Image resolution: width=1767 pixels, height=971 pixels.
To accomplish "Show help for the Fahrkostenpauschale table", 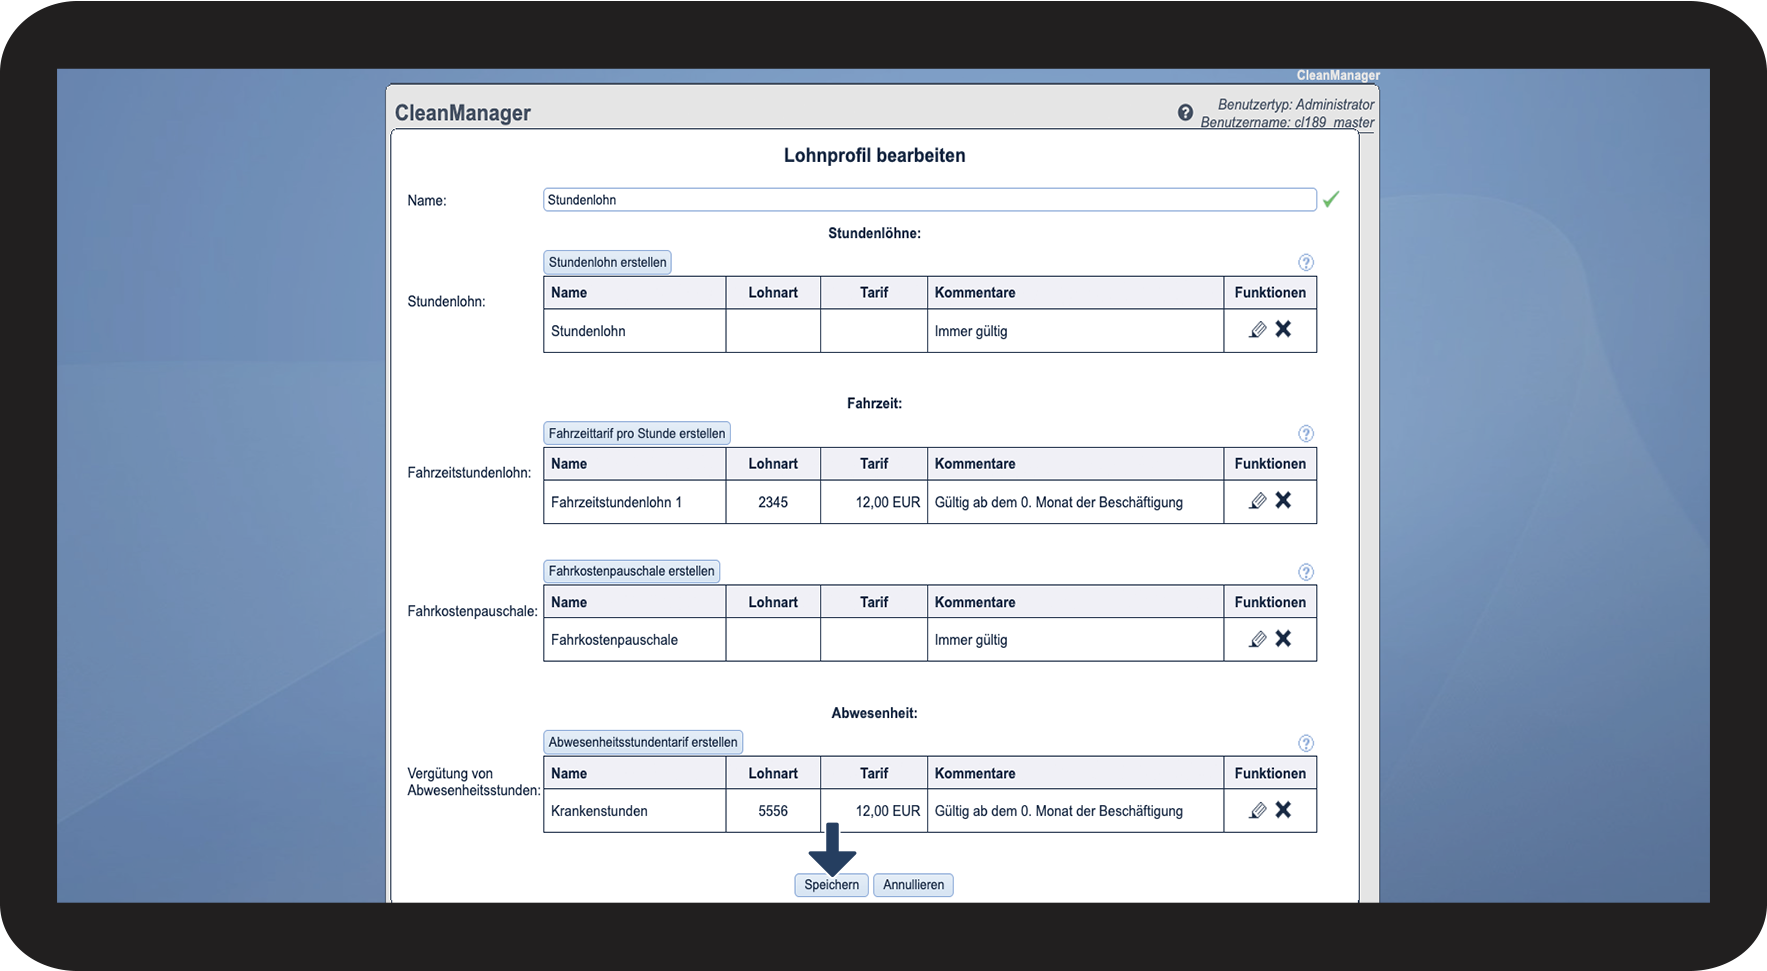I will pos(1305,572).
